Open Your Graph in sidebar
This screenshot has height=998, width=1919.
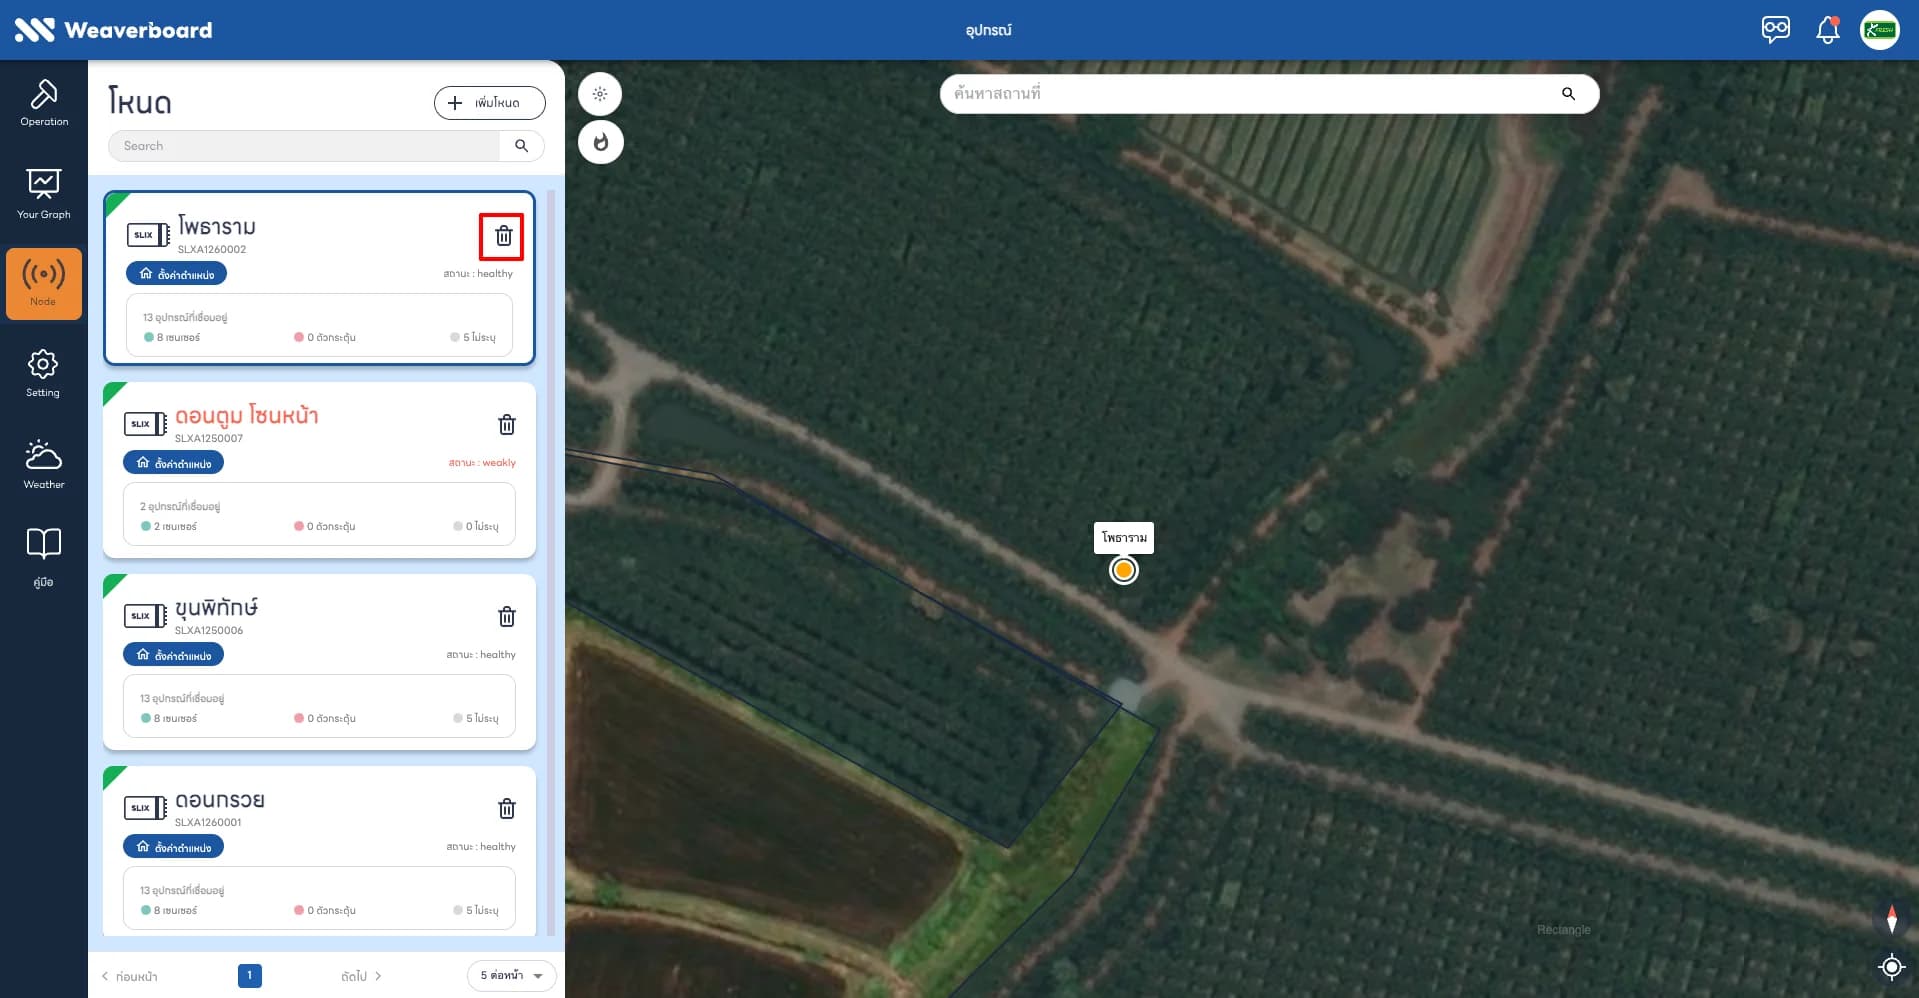[44, 194]
